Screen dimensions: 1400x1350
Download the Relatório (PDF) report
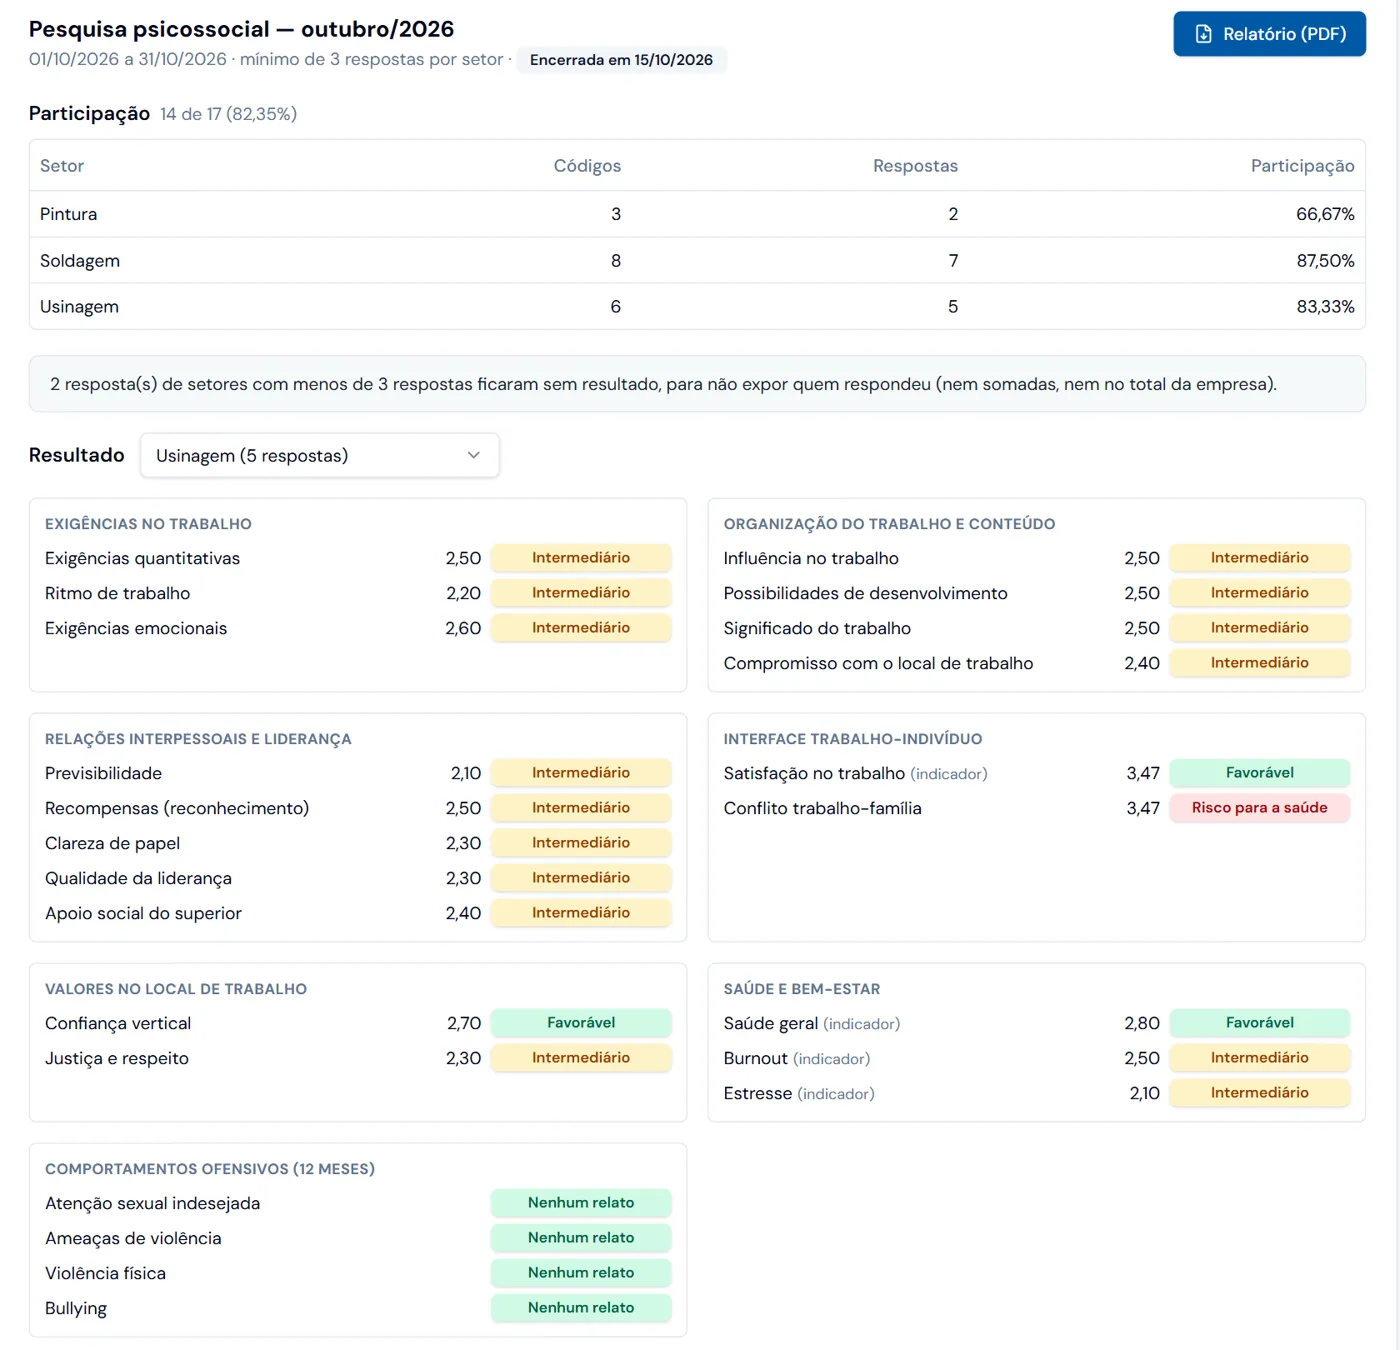point(1269,34)
